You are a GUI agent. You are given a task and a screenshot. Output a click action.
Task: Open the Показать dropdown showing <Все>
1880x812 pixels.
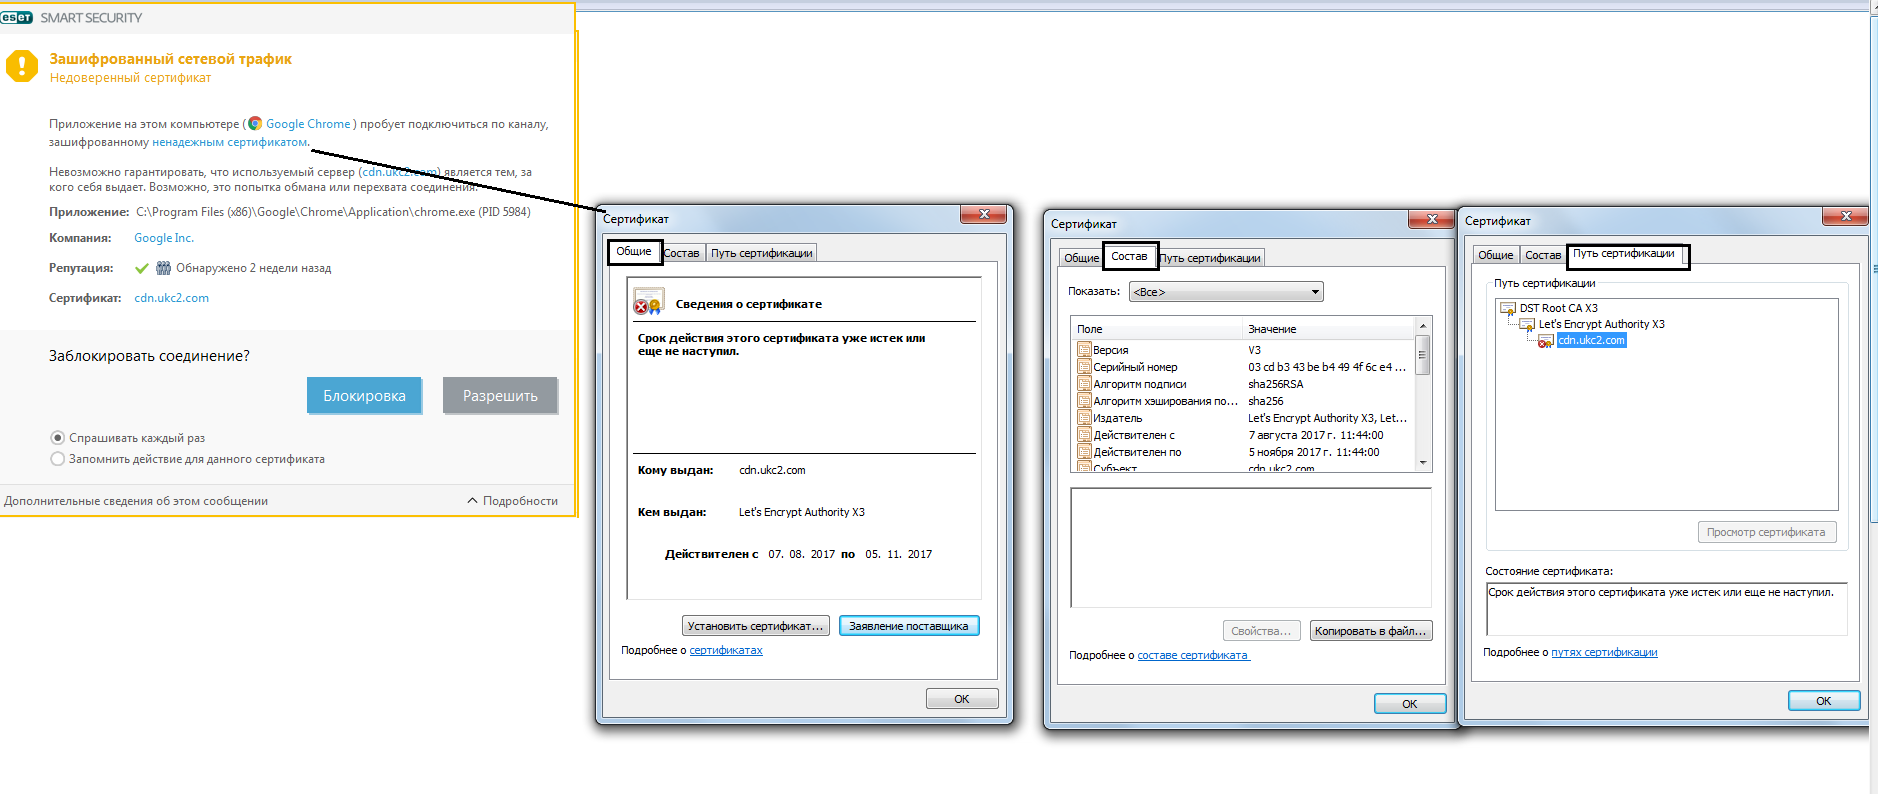pyautogui.click(x=1226, y=292)
